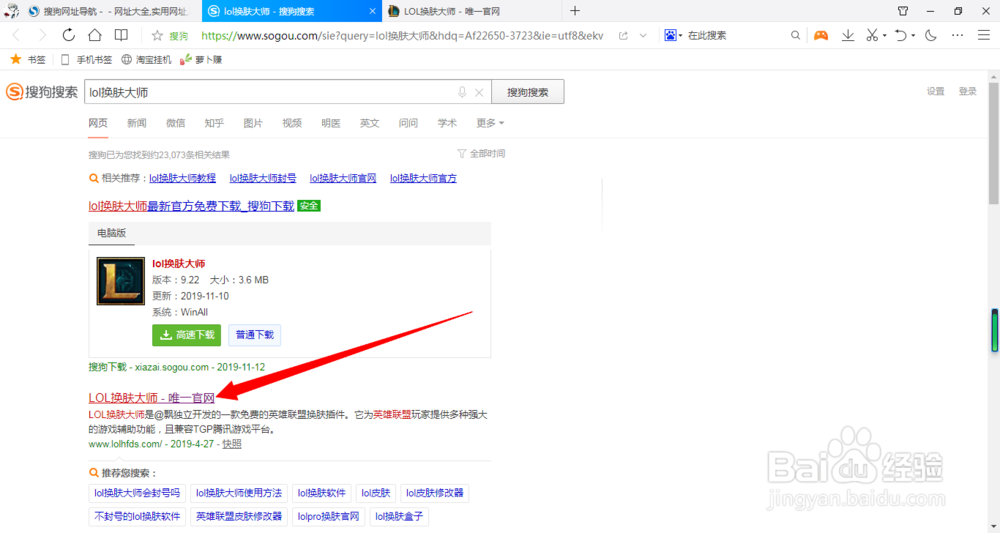Select the 图片 search category

(x=253, y=123)
